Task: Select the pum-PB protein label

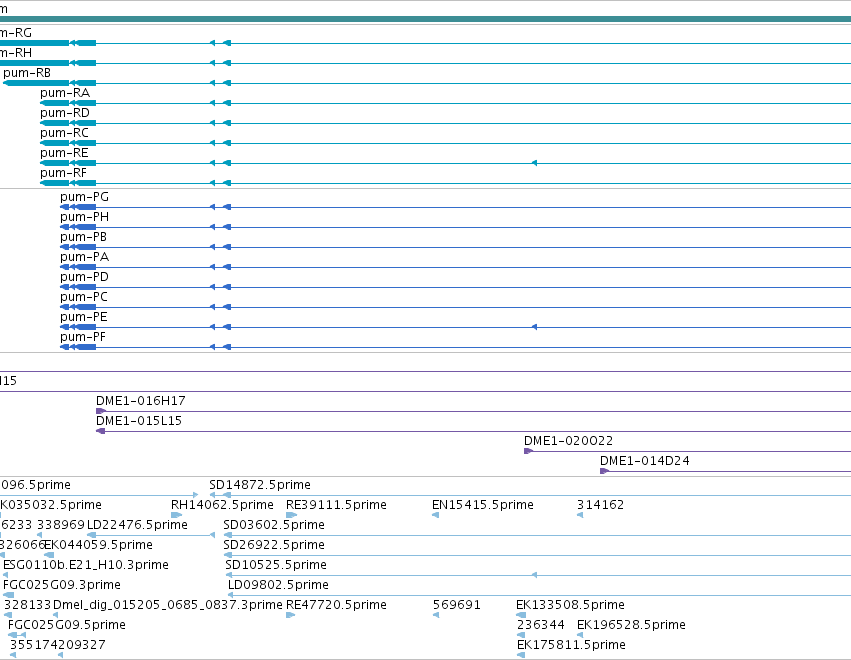Action: 84,237
